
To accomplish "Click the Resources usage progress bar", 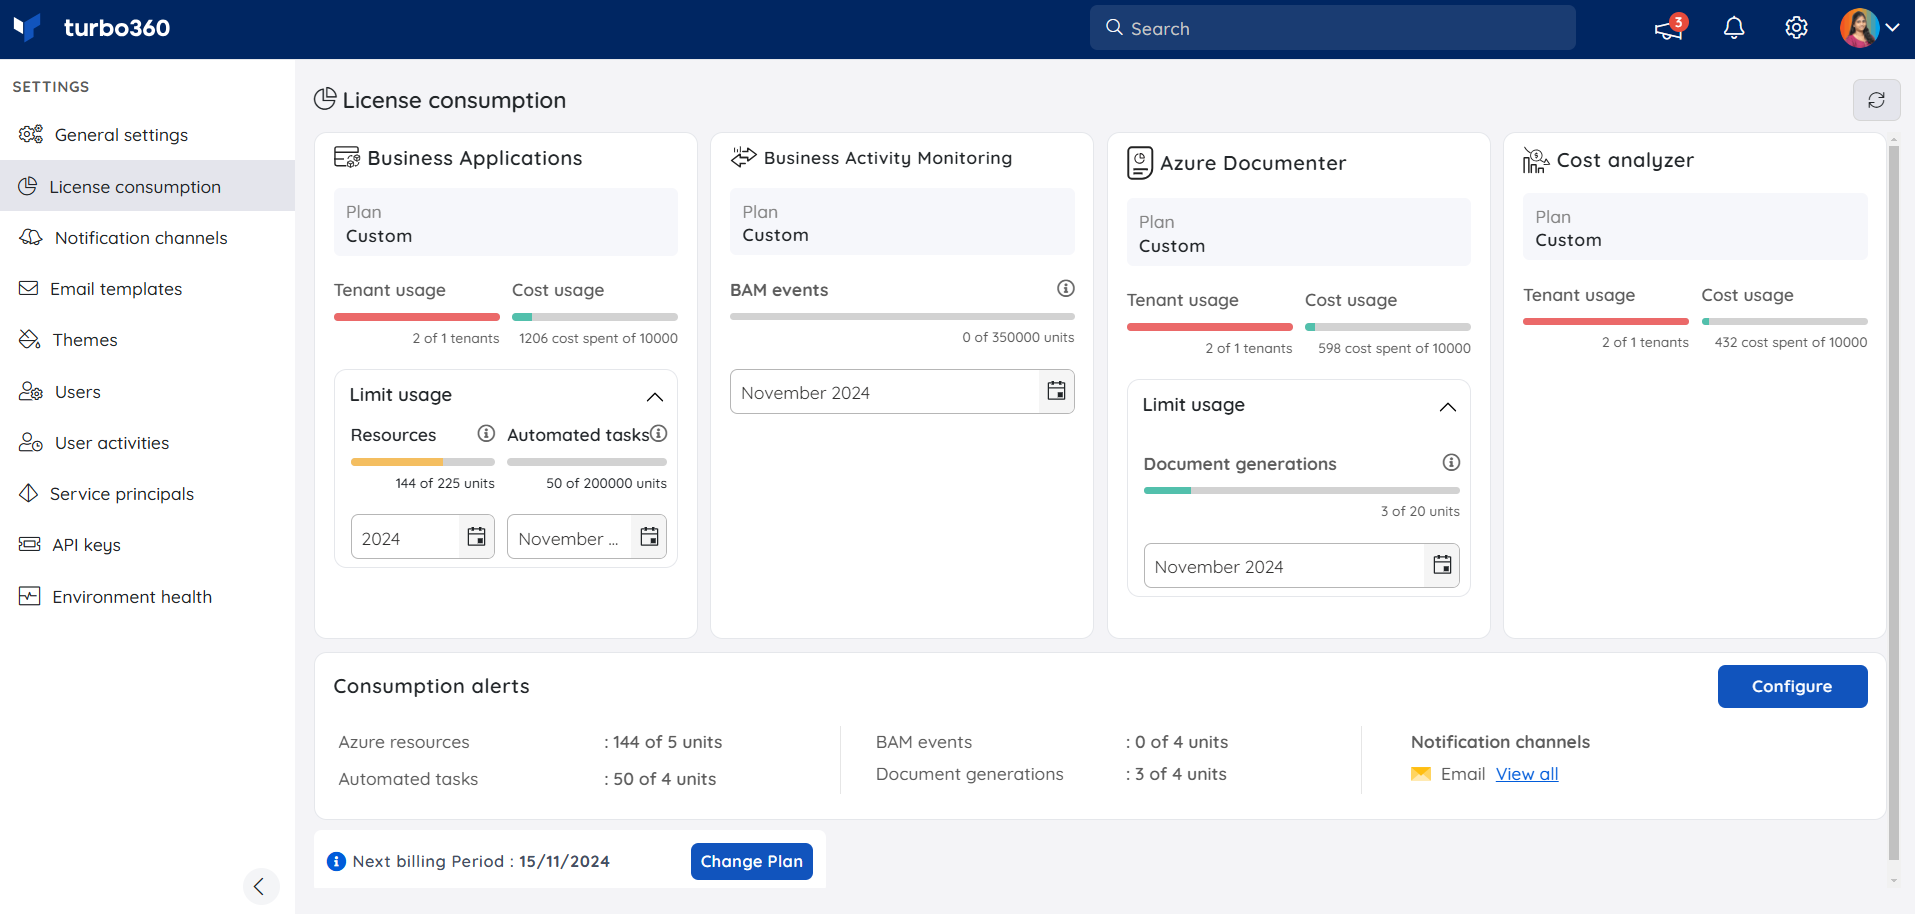I will coord(423,462).
